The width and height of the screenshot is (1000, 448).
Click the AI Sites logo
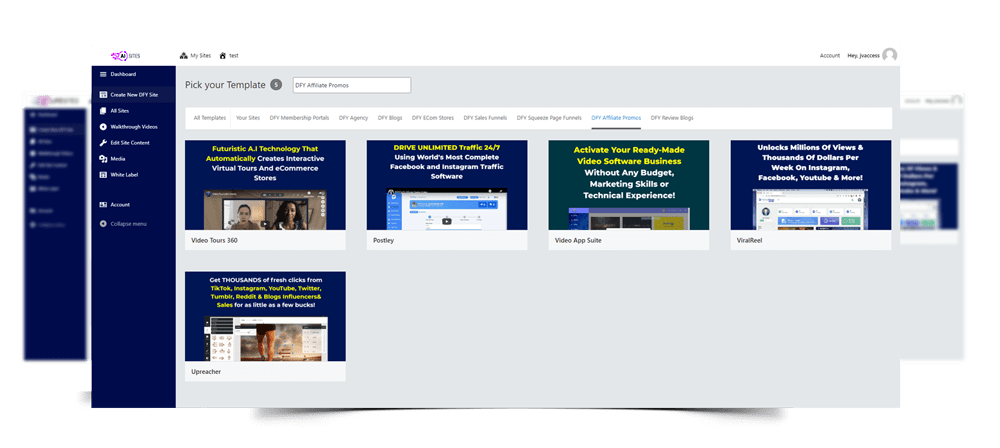click(126, 56)
